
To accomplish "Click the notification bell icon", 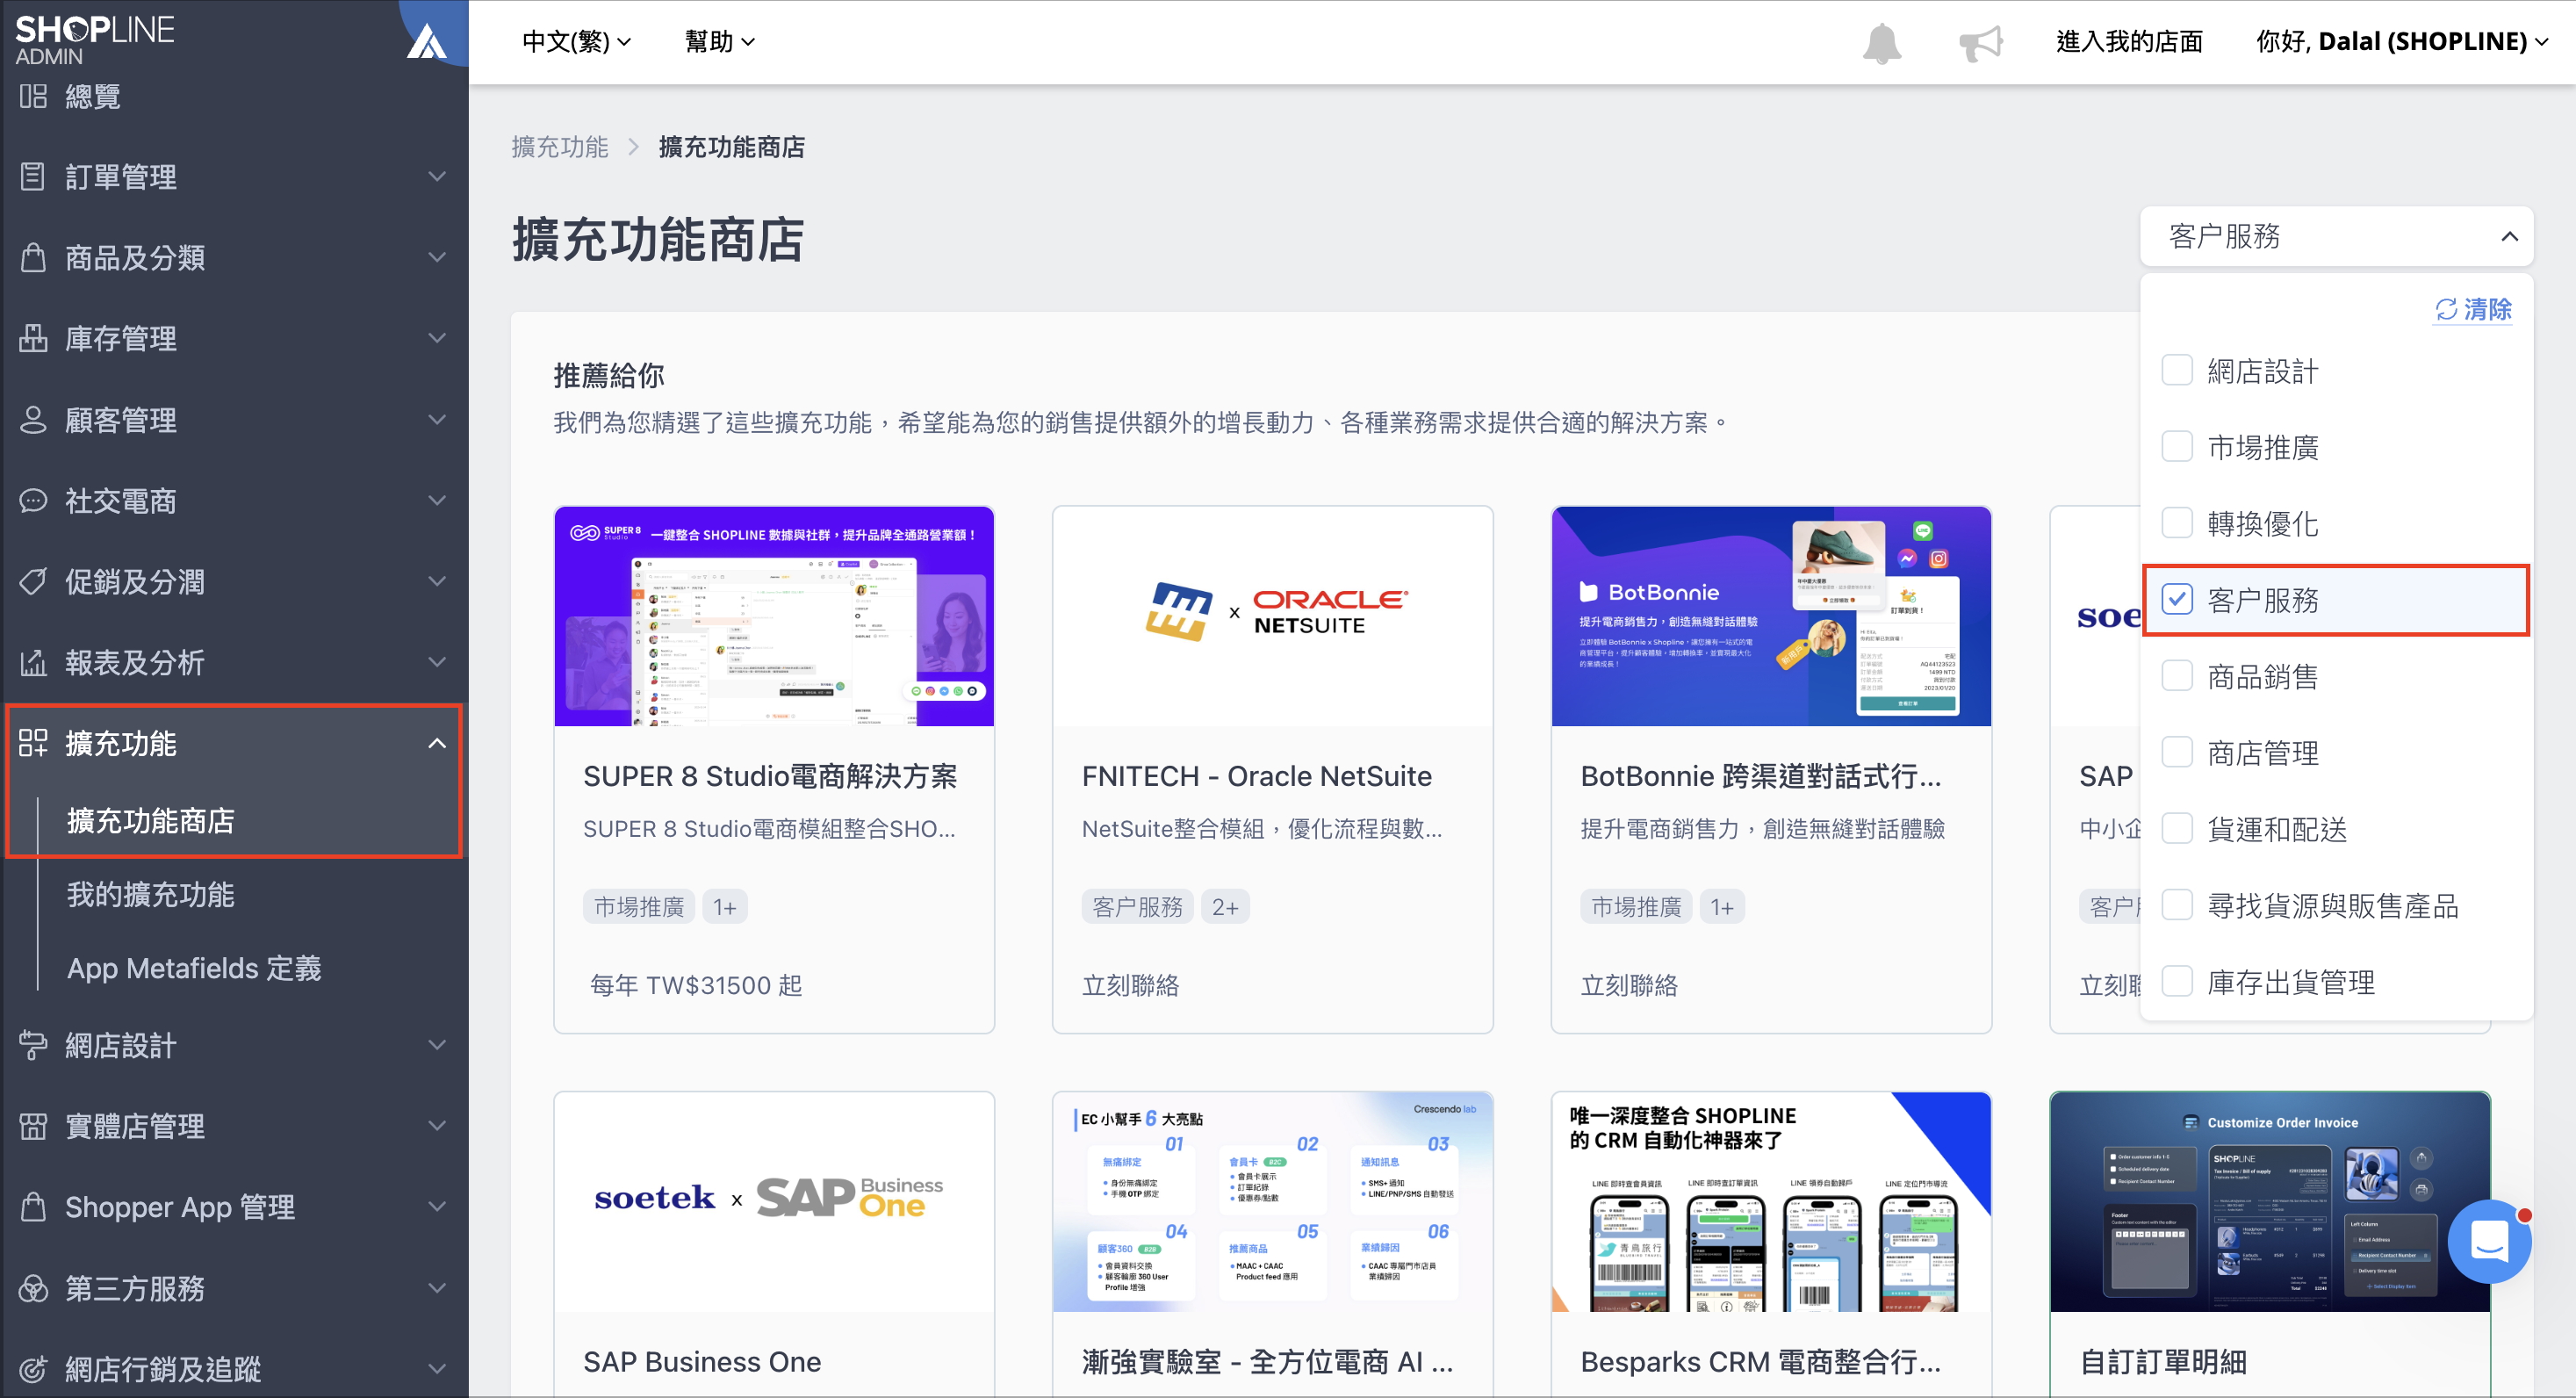I will [x=1881, y=43].
